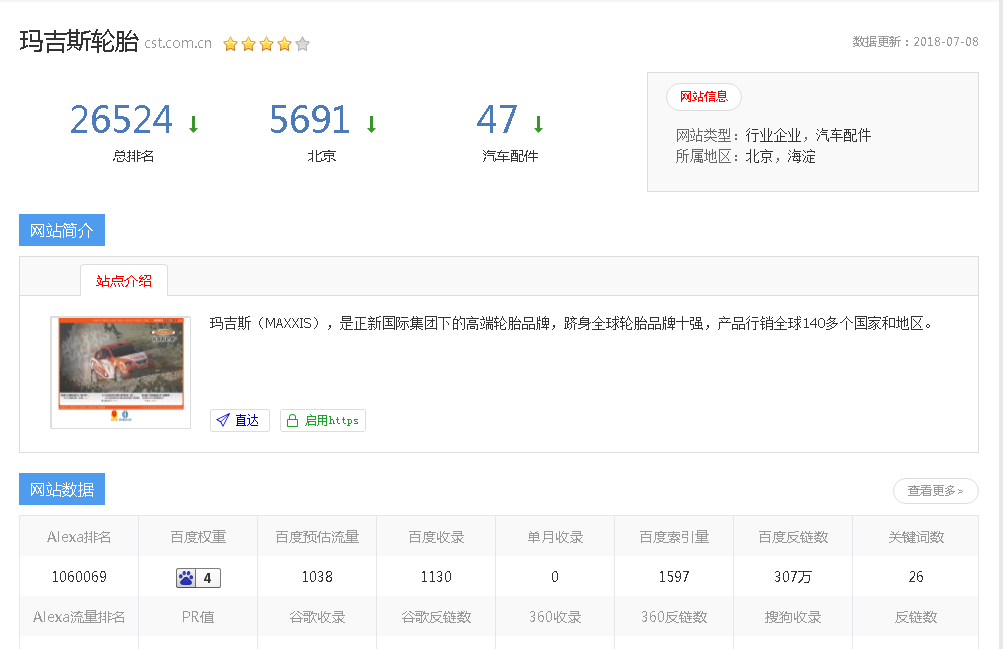Open 查看更多 for website data
Viewport: 1003px width, 649px height.
click(935, 490)
